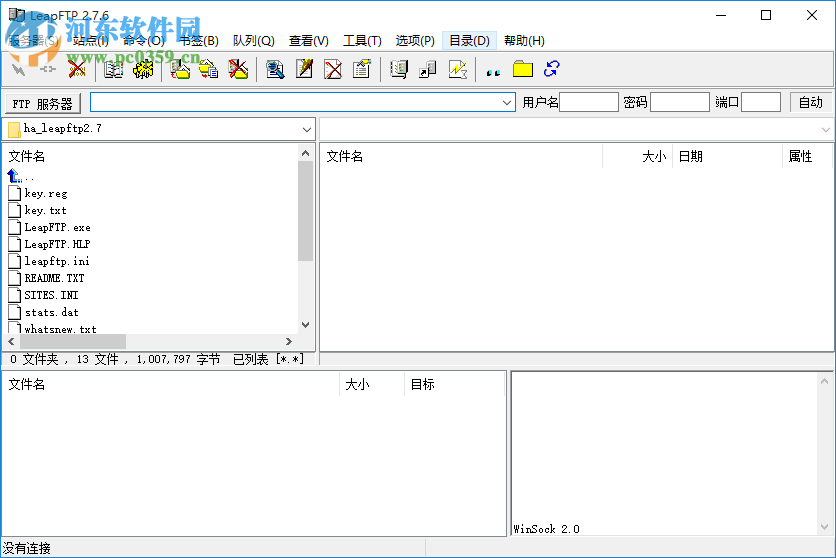836x558 pixels.
Task: Sort remote list by 属性 column
Action: click(807, 156)
